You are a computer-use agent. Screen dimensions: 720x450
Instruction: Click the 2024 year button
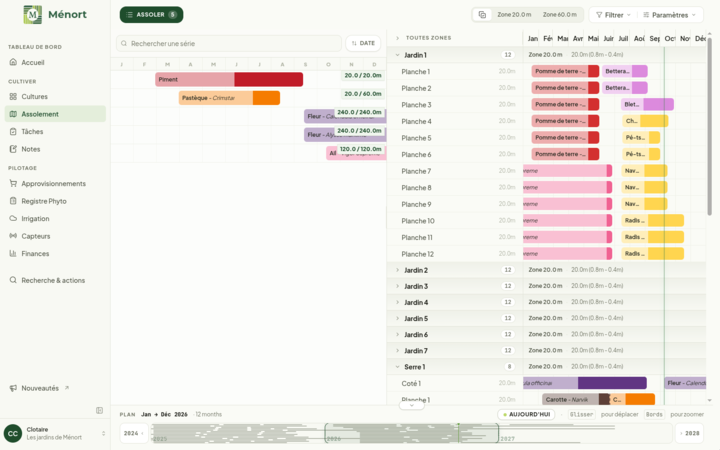[134, 433]
